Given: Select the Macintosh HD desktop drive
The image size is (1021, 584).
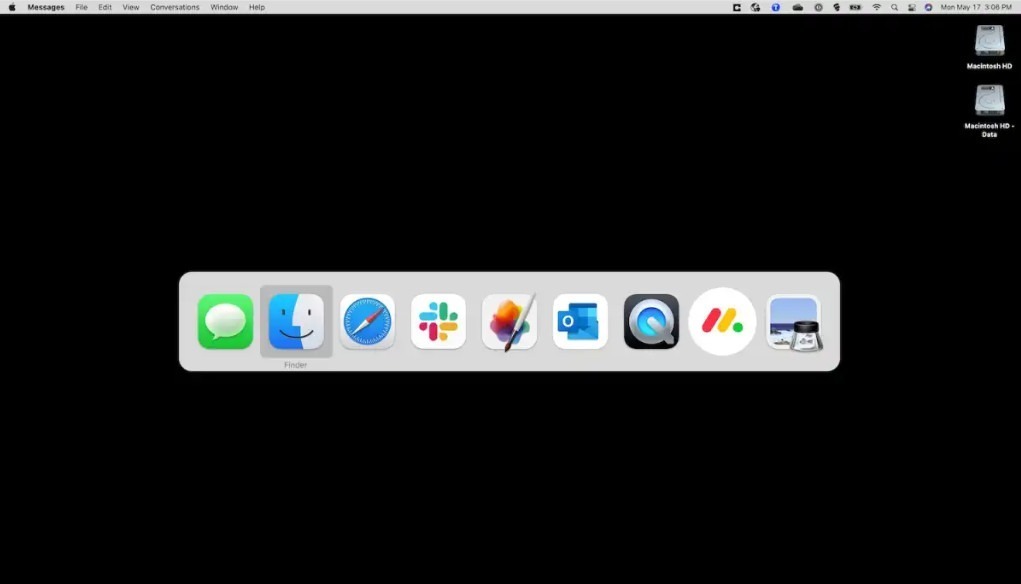Looking at the screenshot, I should [x=989, y=47].
